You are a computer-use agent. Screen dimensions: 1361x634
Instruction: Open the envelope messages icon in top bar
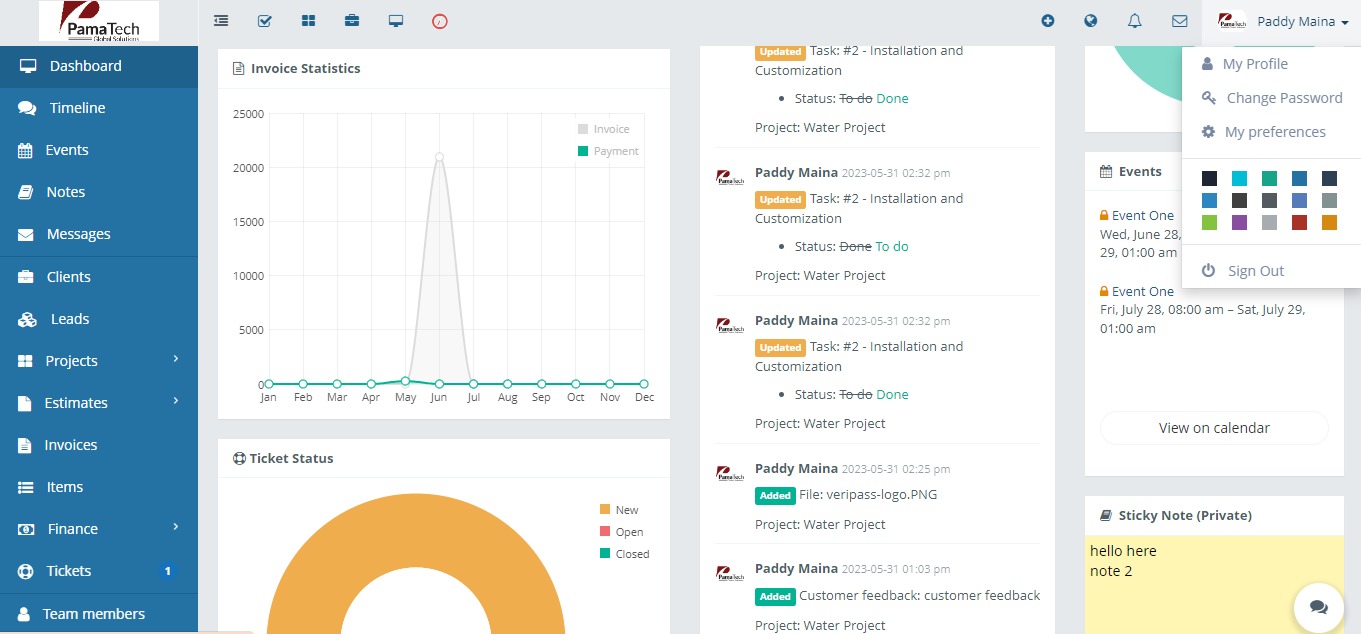click(x=1180, y=20)
